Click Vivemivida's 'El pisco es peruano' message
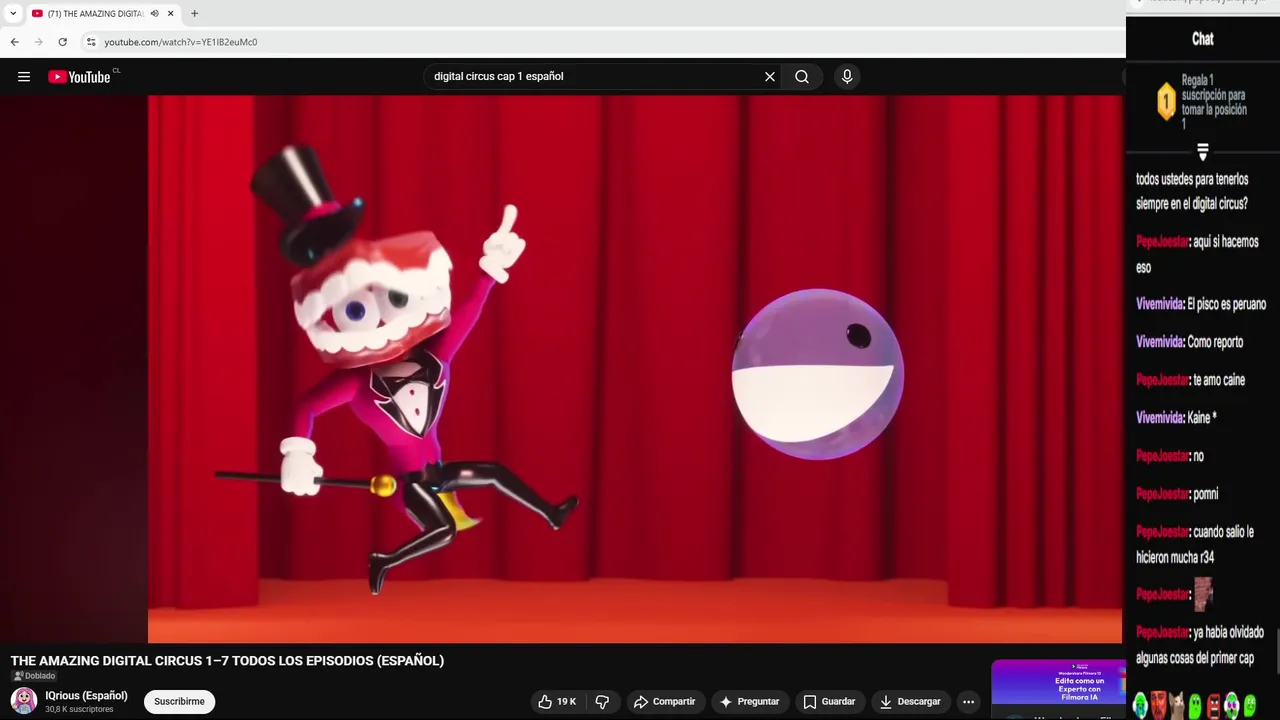The height and width of the screenshot is (720, 1280). 1201,304
